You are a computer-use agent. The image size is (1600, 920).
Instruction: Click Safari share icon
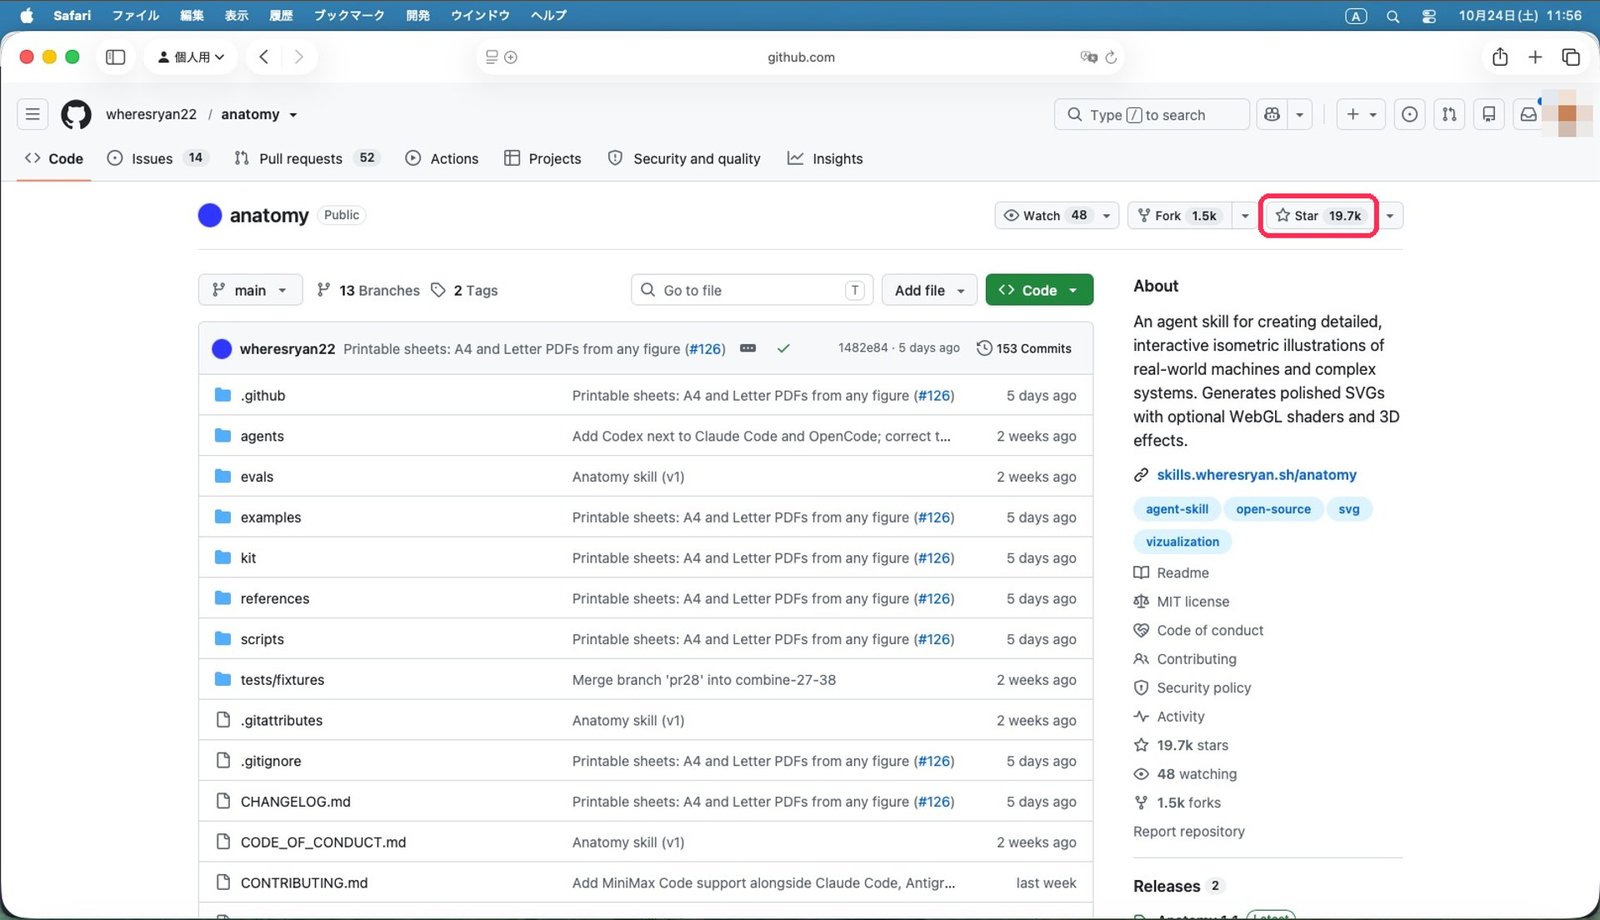click(x=1500, y=57)
